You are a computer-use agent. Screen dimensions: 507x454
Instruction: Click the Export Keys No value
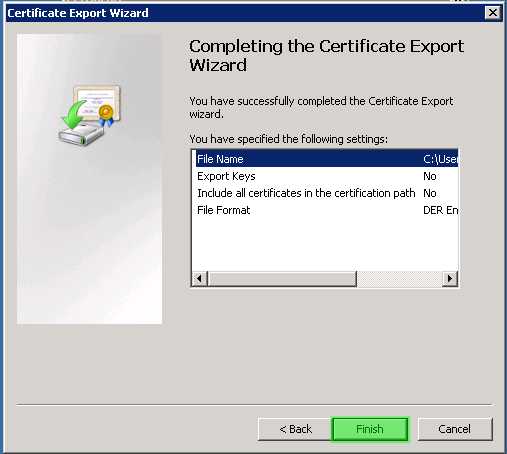[430, 176]
